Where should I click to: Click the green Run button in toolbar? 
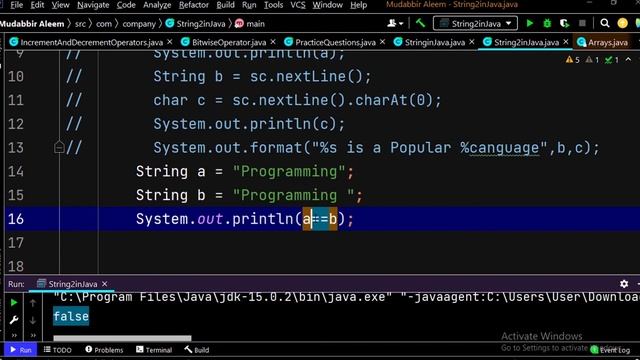(530, 24)
